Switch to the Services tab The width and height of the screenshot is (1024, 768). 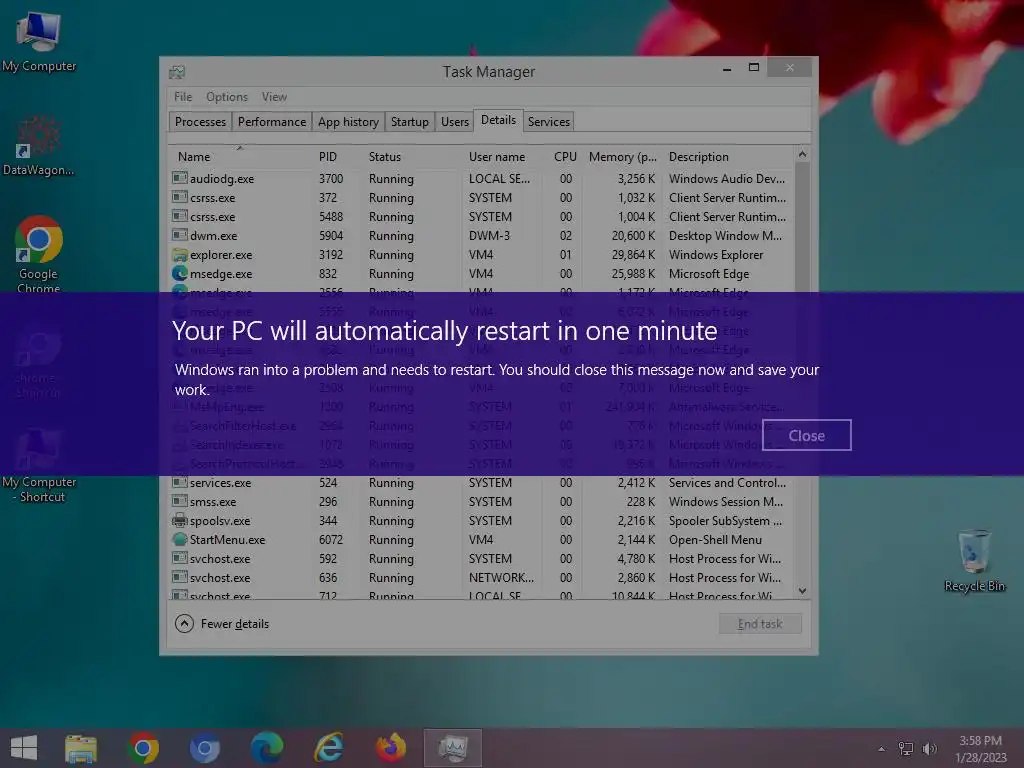pyautogui.click(x=549, y=122)
